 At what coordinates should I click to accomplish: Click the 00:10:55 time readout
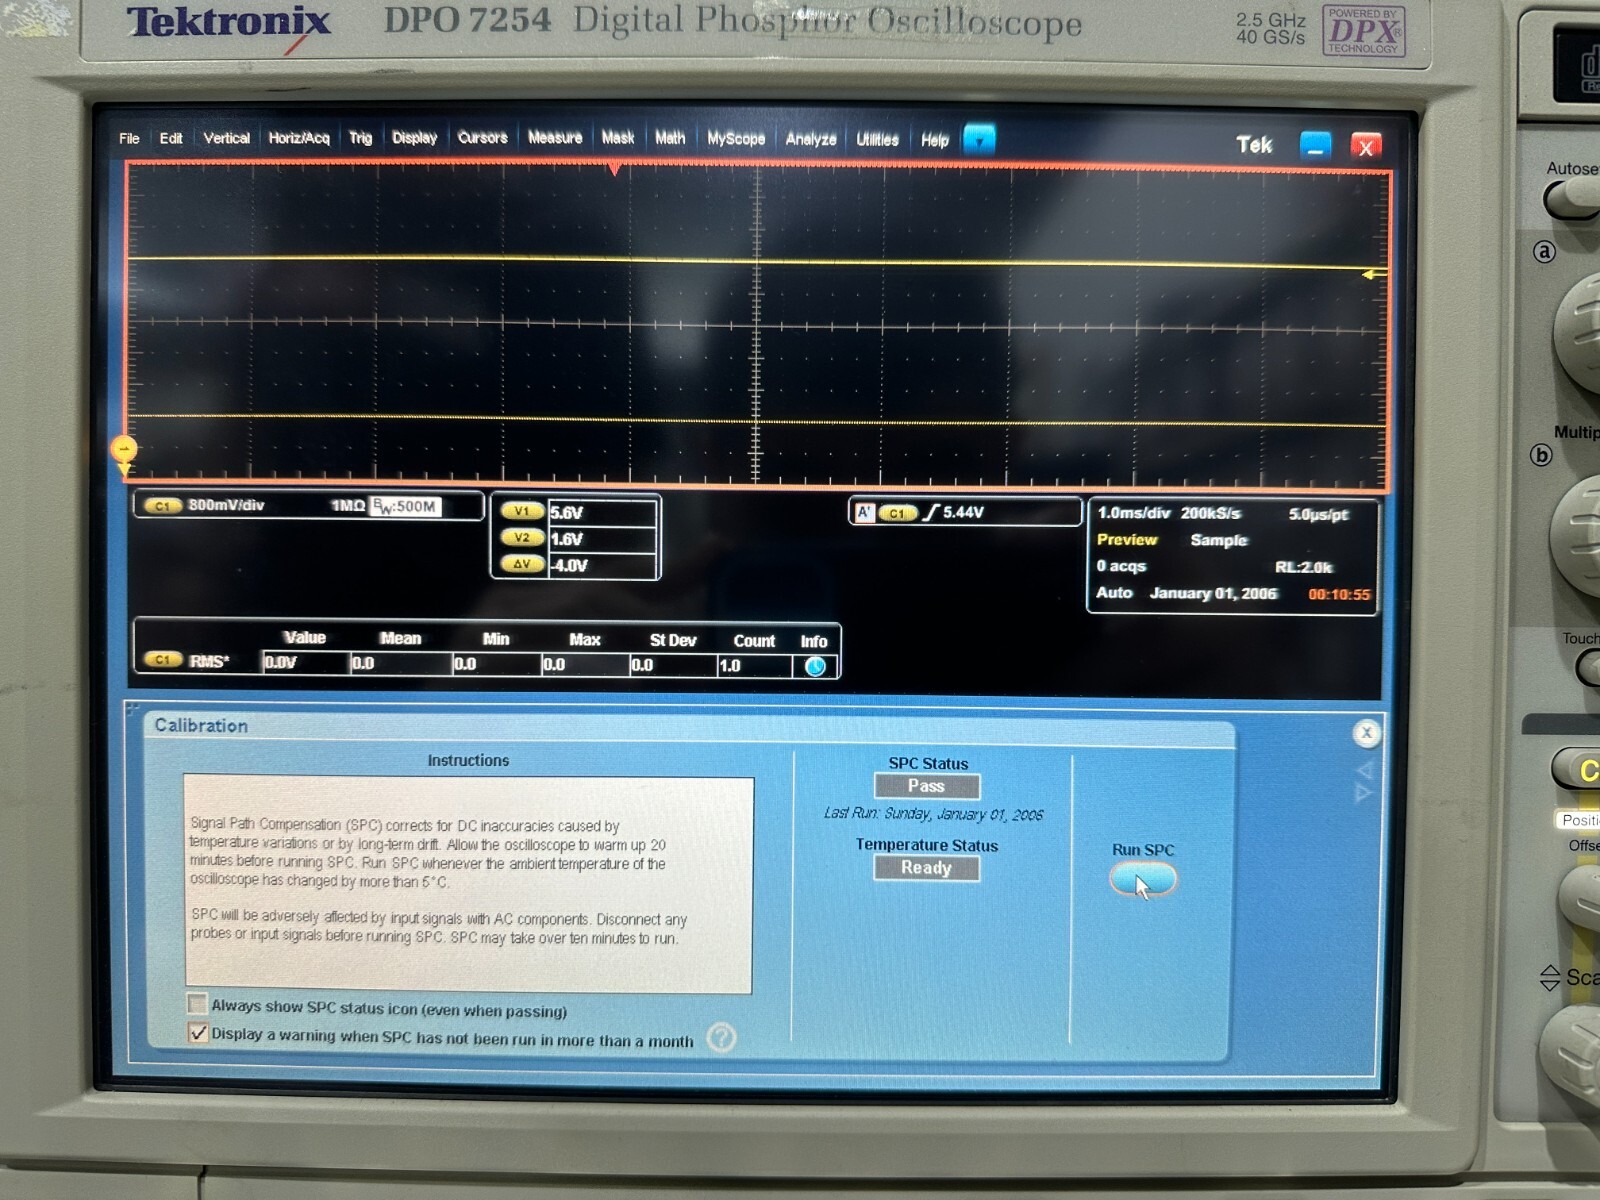(1339, 594)
